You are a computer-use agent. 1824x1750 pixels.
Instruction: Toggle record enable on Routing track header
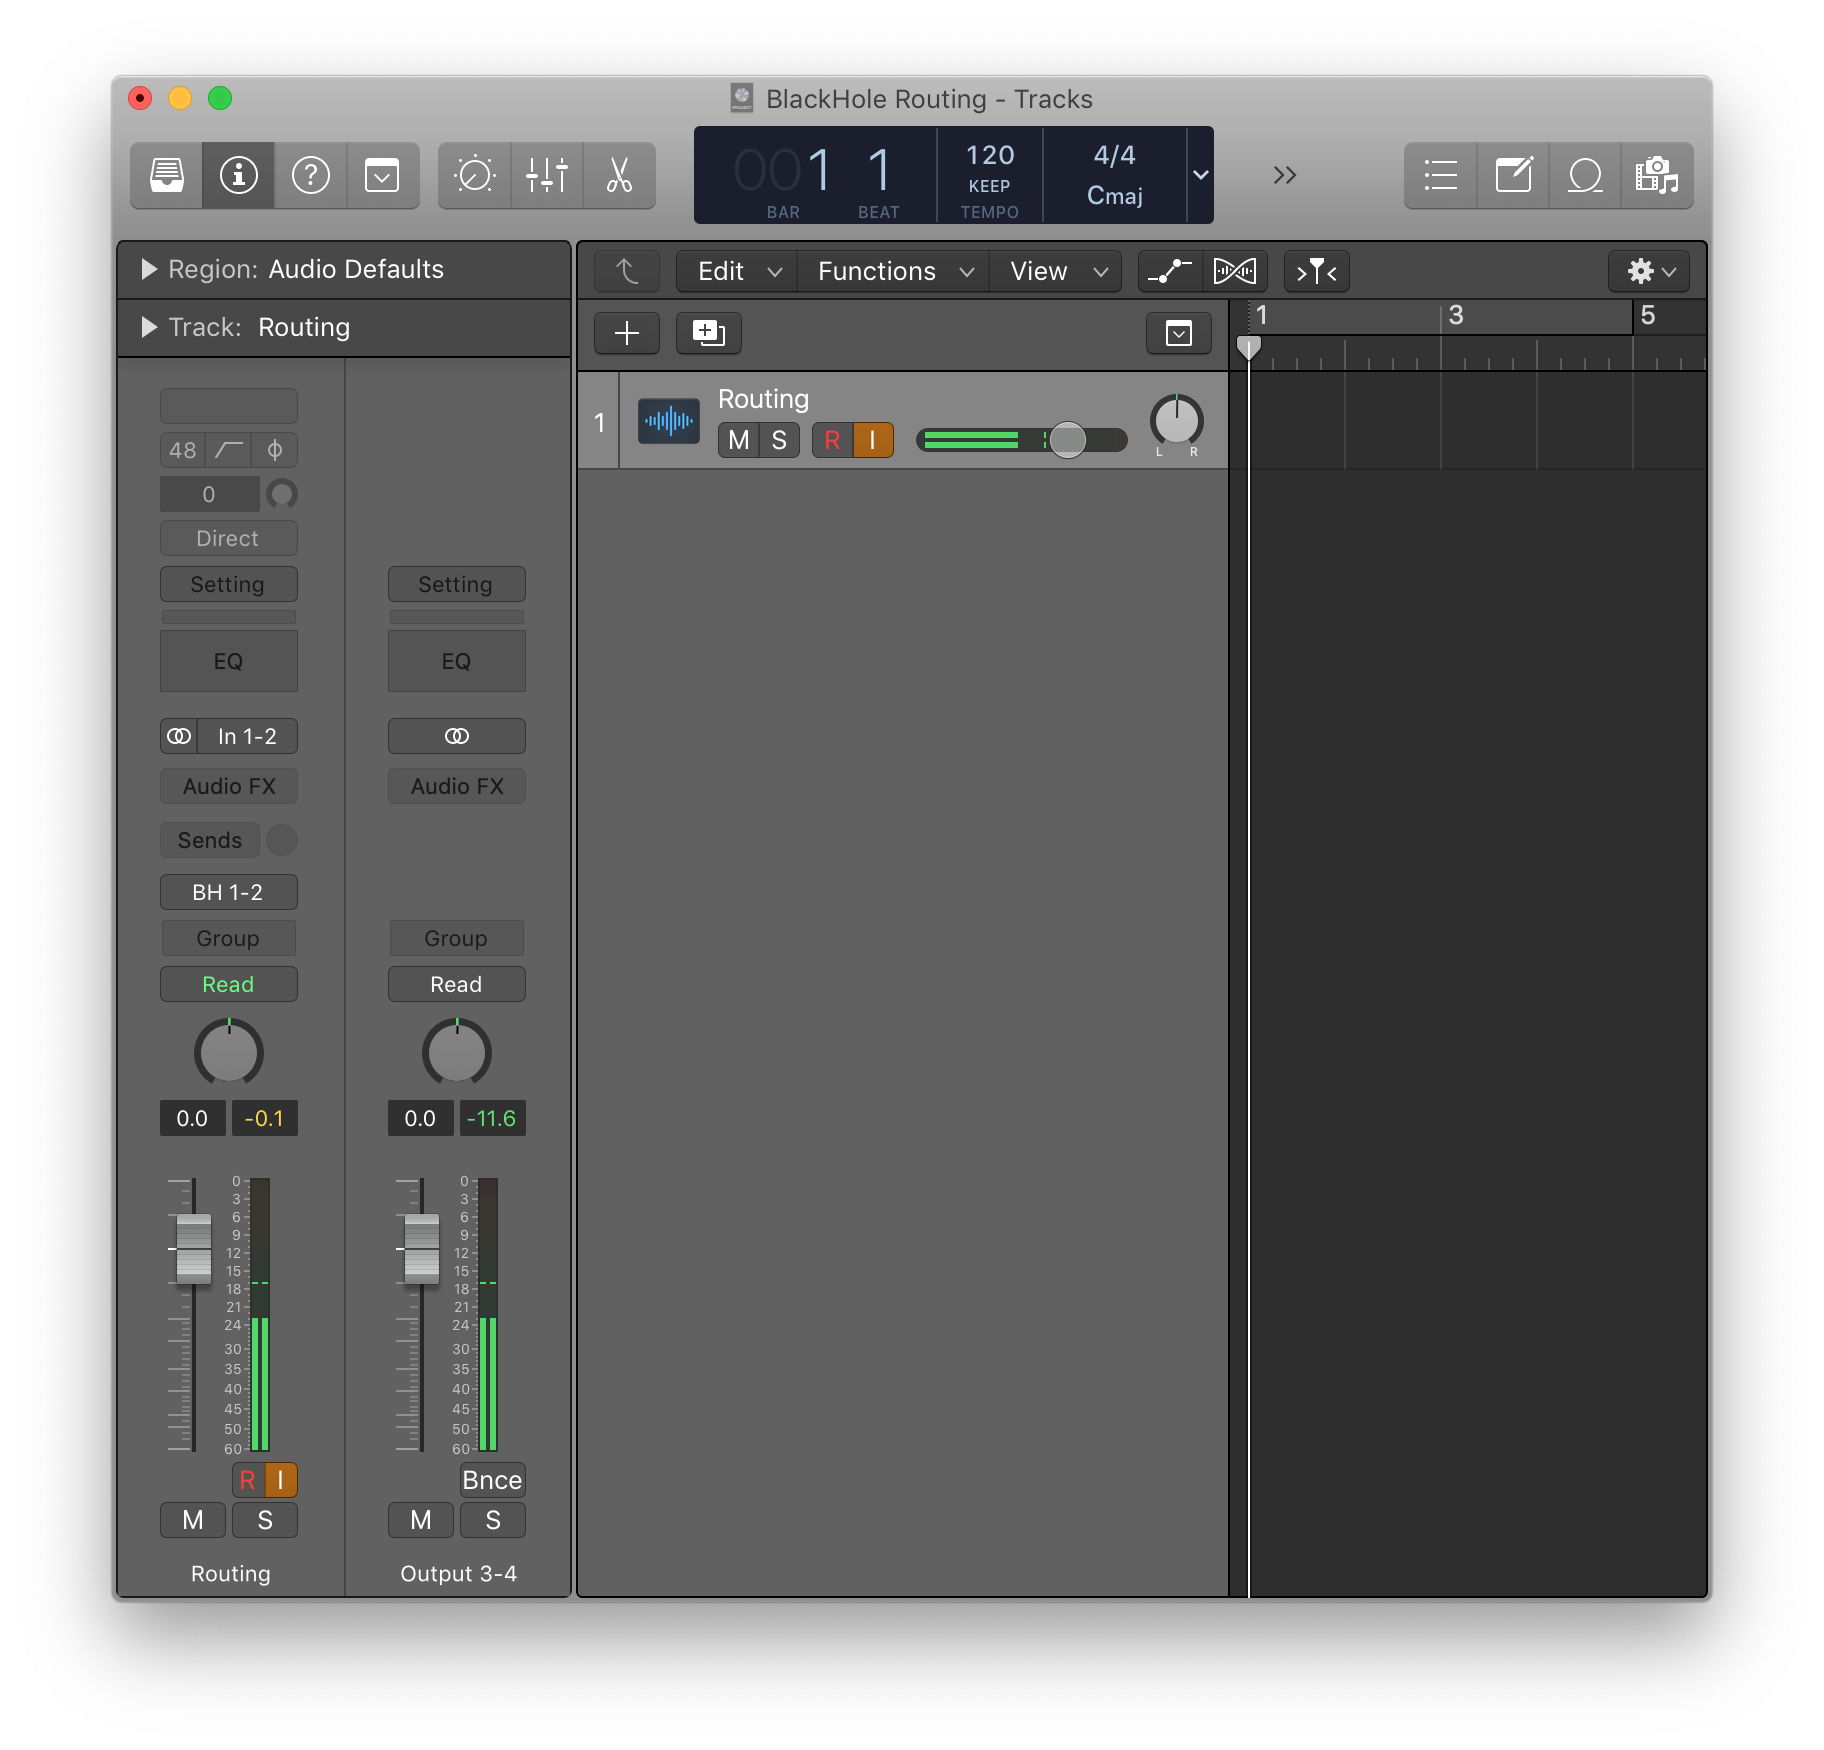click(x=832, y=440)
